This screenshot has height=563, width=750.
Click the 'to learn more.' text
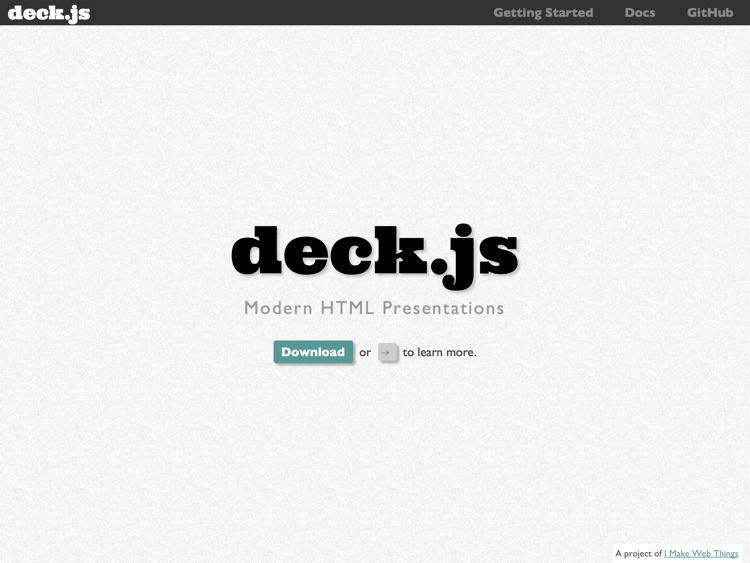pyautogui.click(x=440, y=353)
